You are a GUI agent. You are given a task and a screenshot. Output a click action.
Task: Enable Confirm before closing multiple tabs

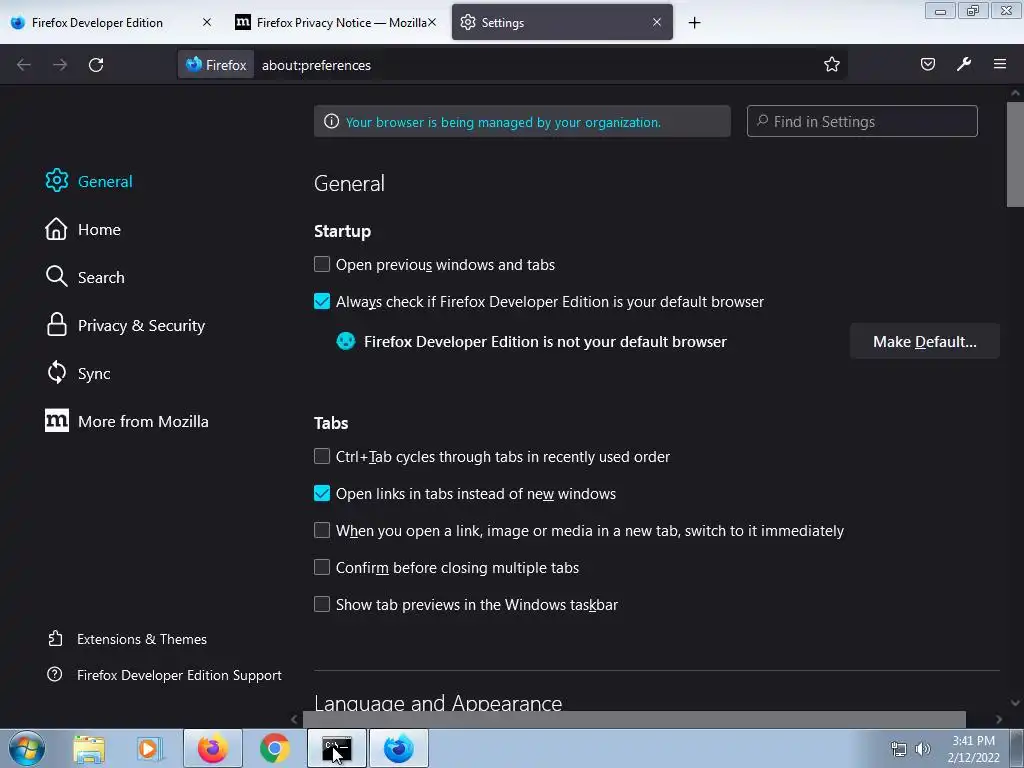[322, 567]
